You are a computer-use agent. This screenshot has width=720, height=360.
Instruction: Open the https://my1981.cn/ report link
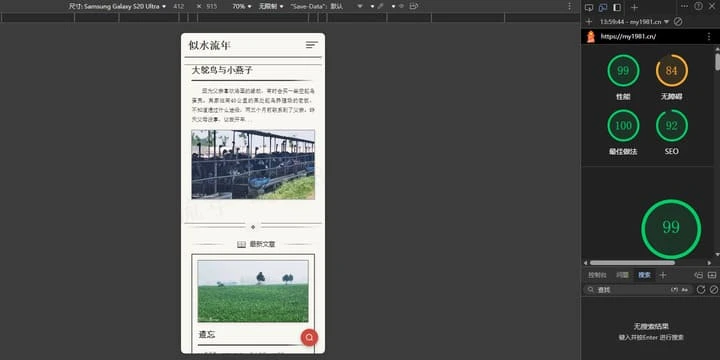coord(628,37)
